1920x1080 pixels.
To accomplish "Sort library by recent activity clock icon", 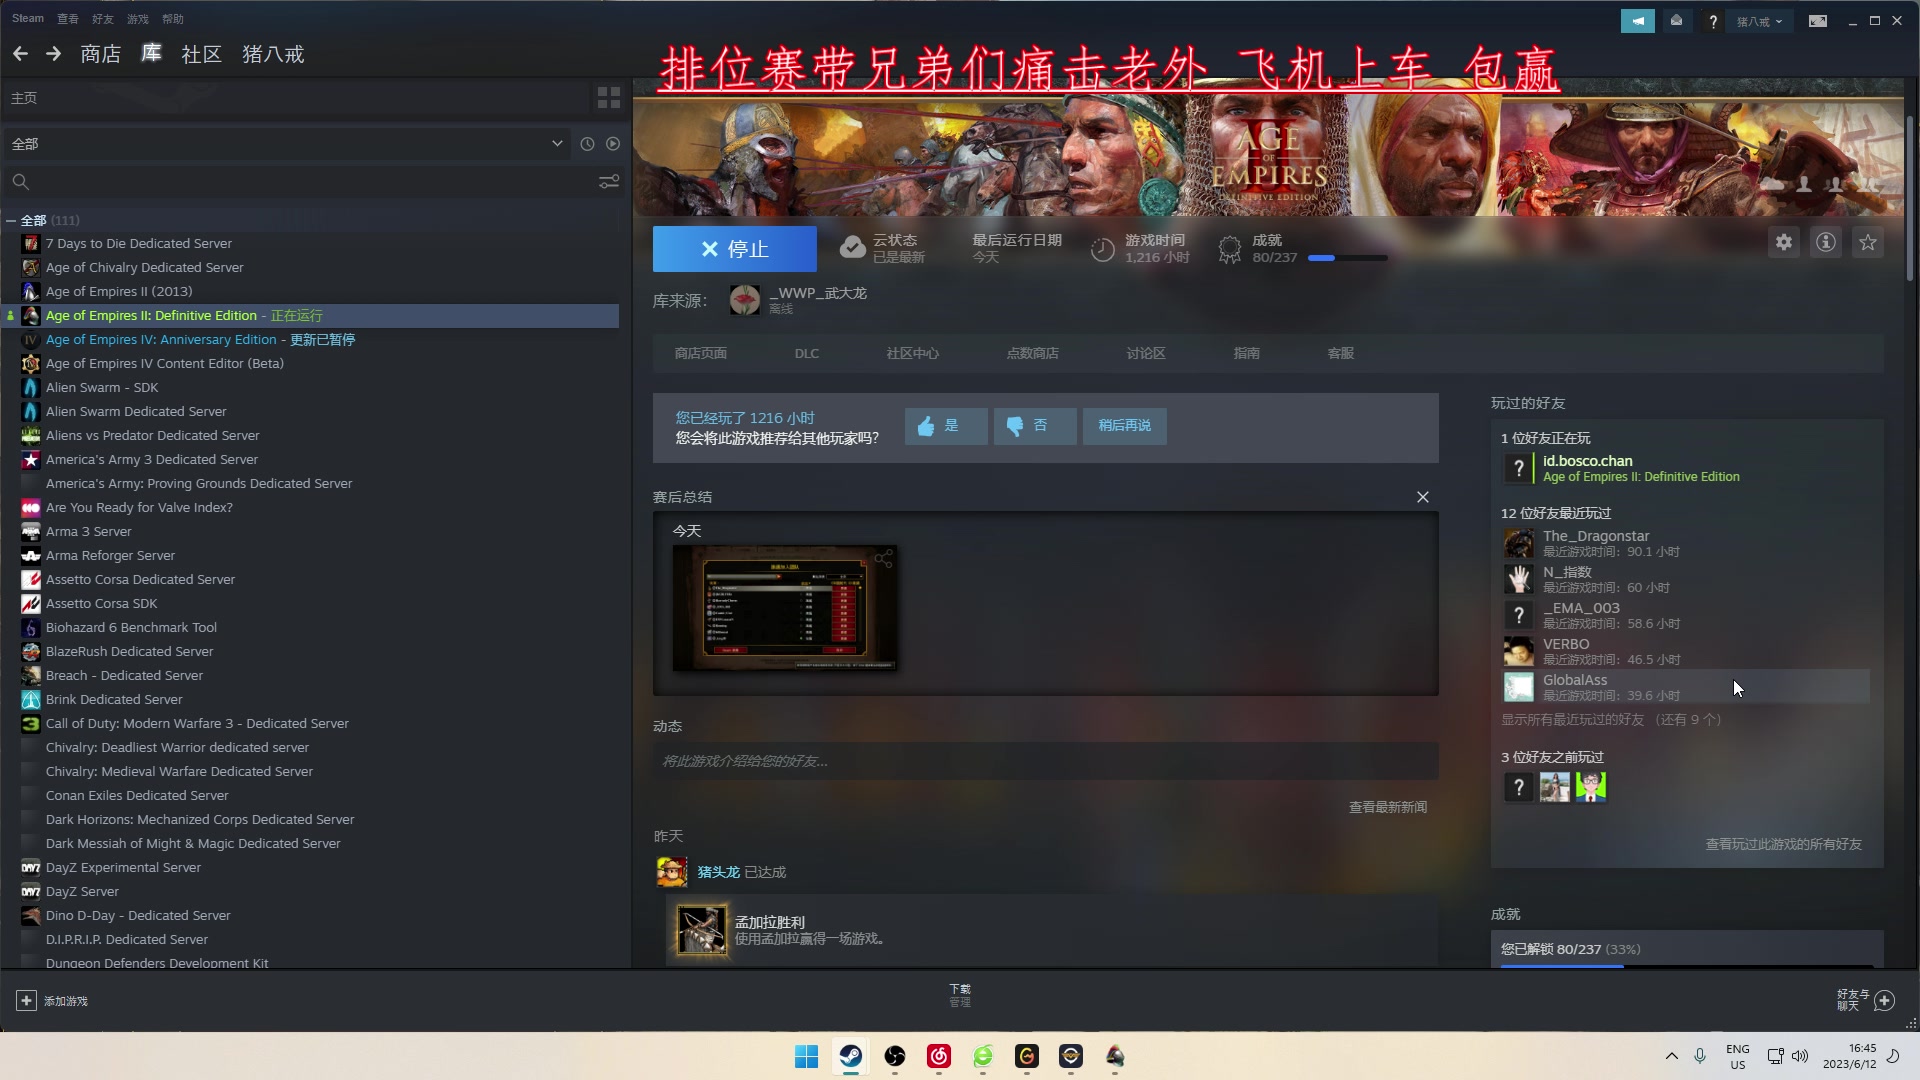I will (x=587, y=144).
